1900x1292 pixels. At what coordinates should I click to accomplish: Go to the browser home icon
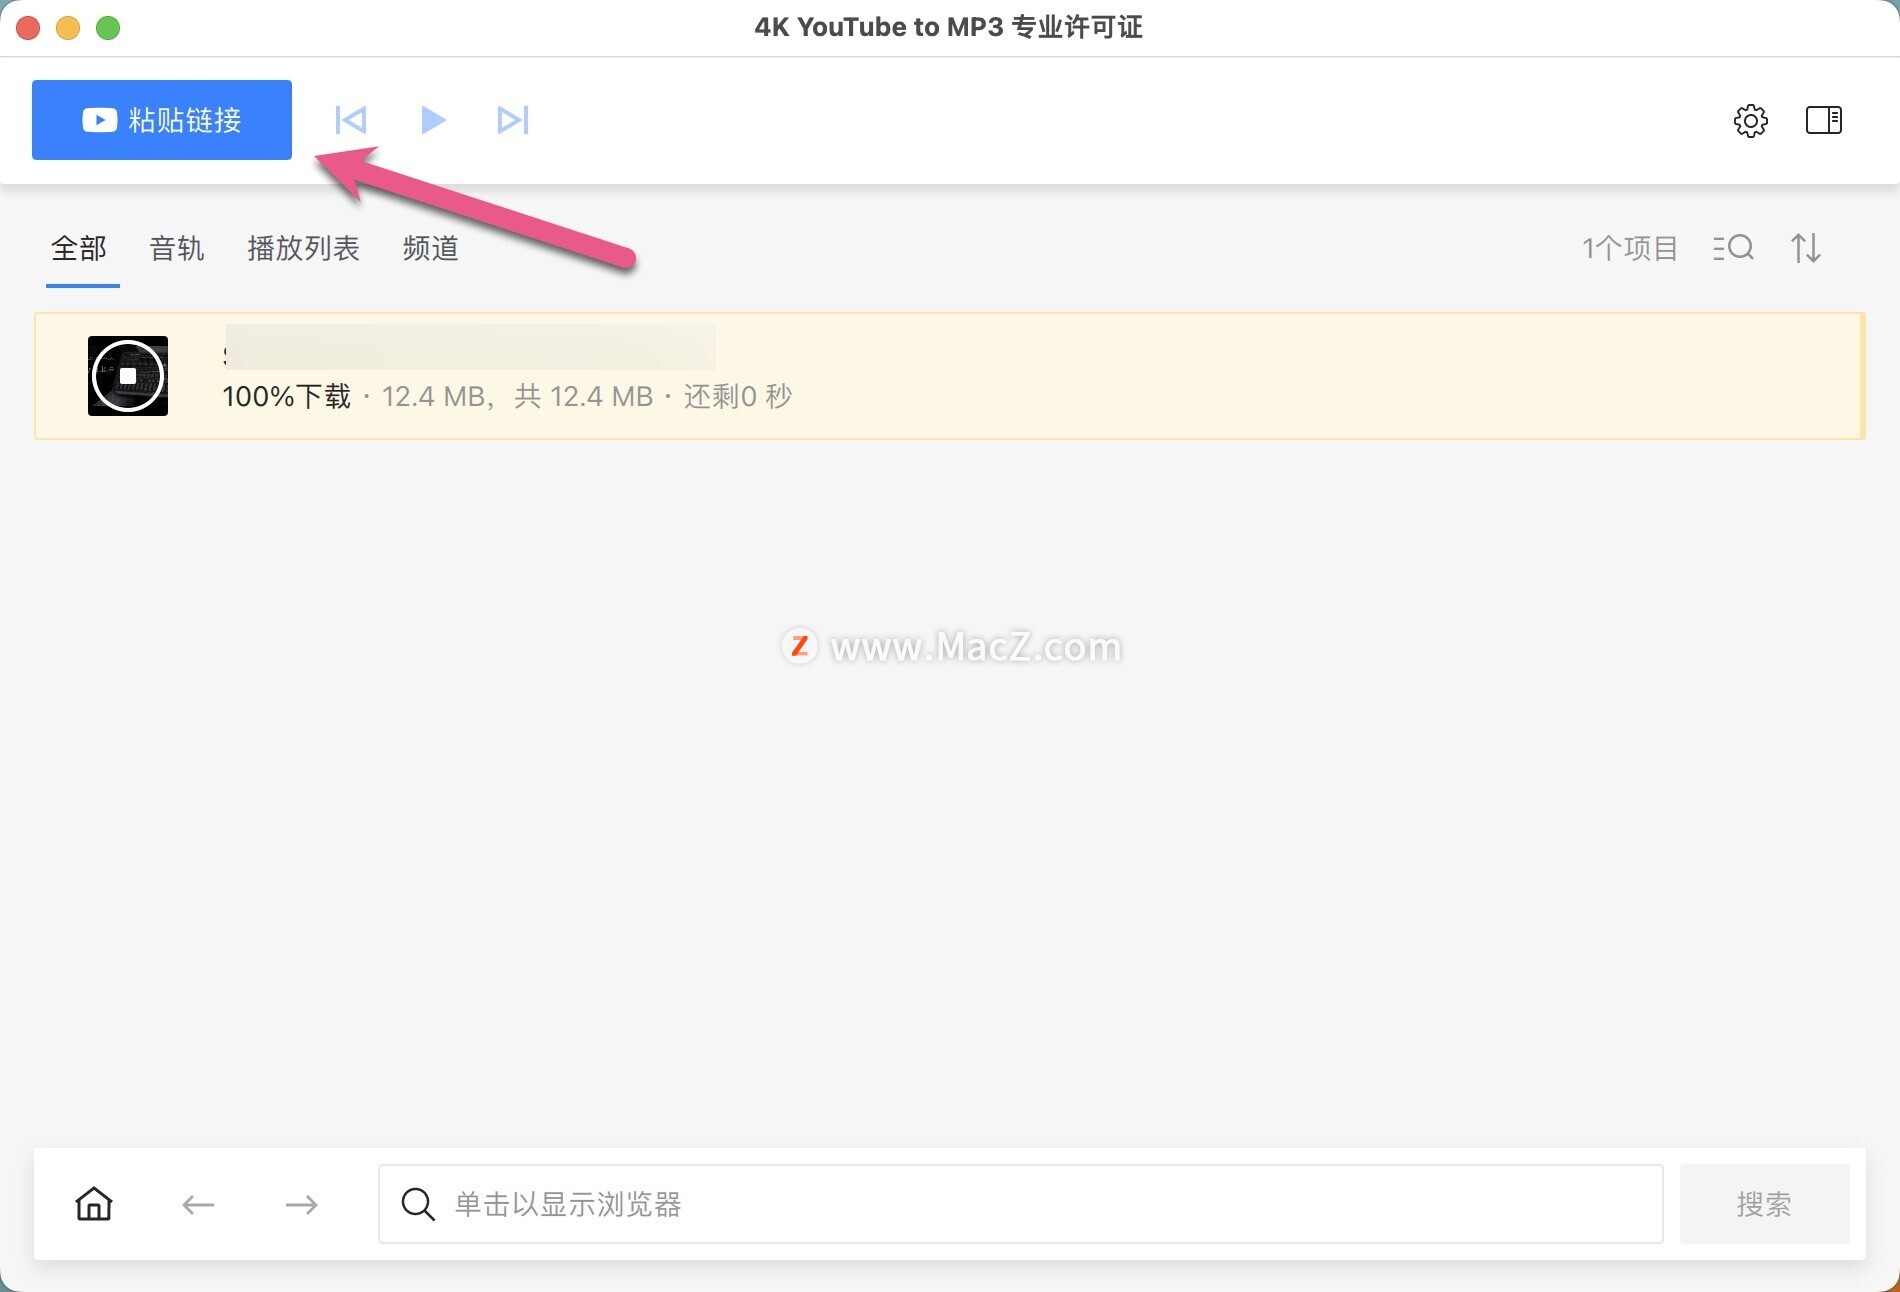coord(94,1204)
